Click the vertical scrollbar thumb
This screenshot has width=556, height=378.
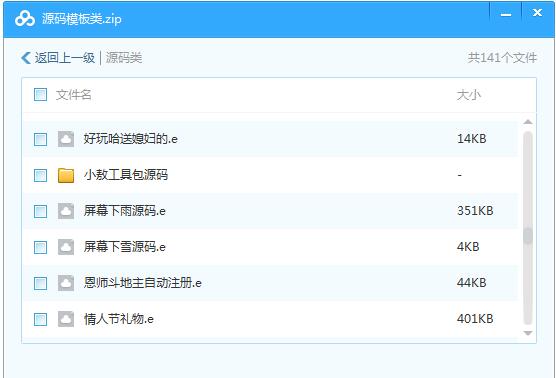point(528,236)
